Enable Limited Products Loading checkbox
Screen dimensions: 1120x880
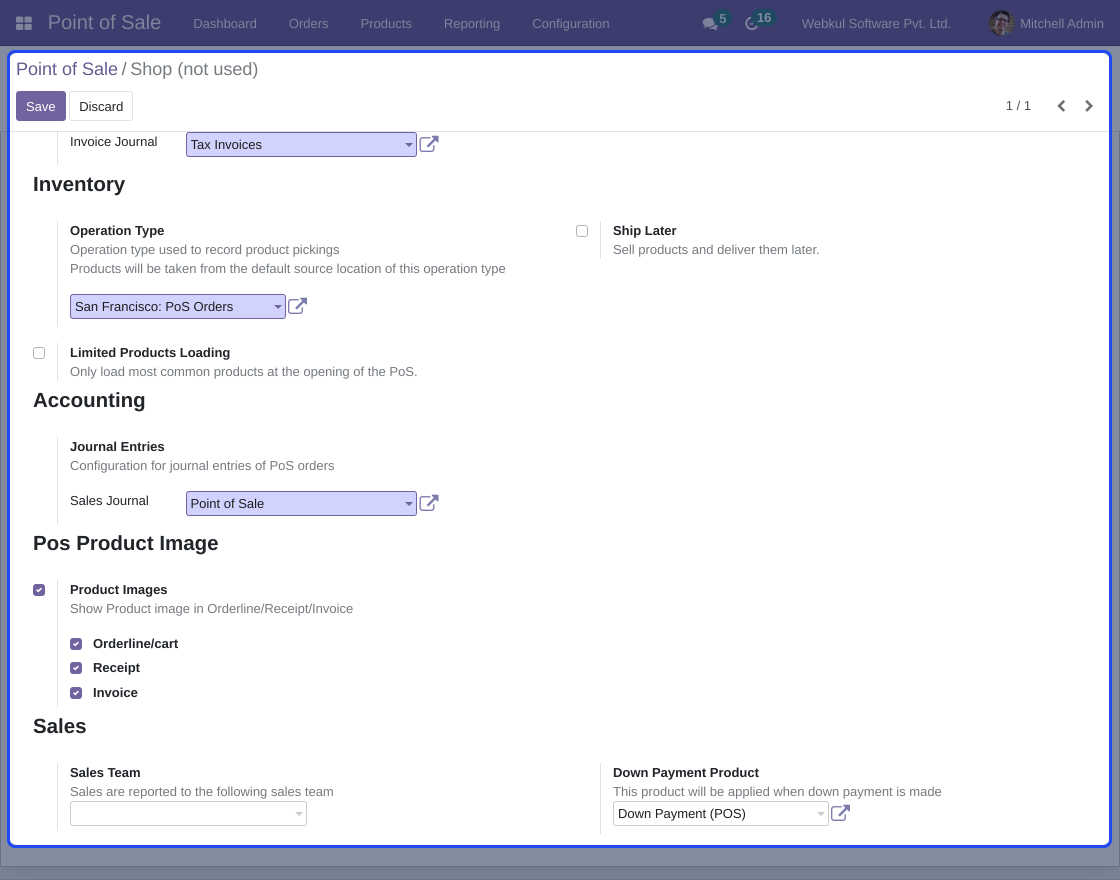pyautogui.click(x=39, y=353)
